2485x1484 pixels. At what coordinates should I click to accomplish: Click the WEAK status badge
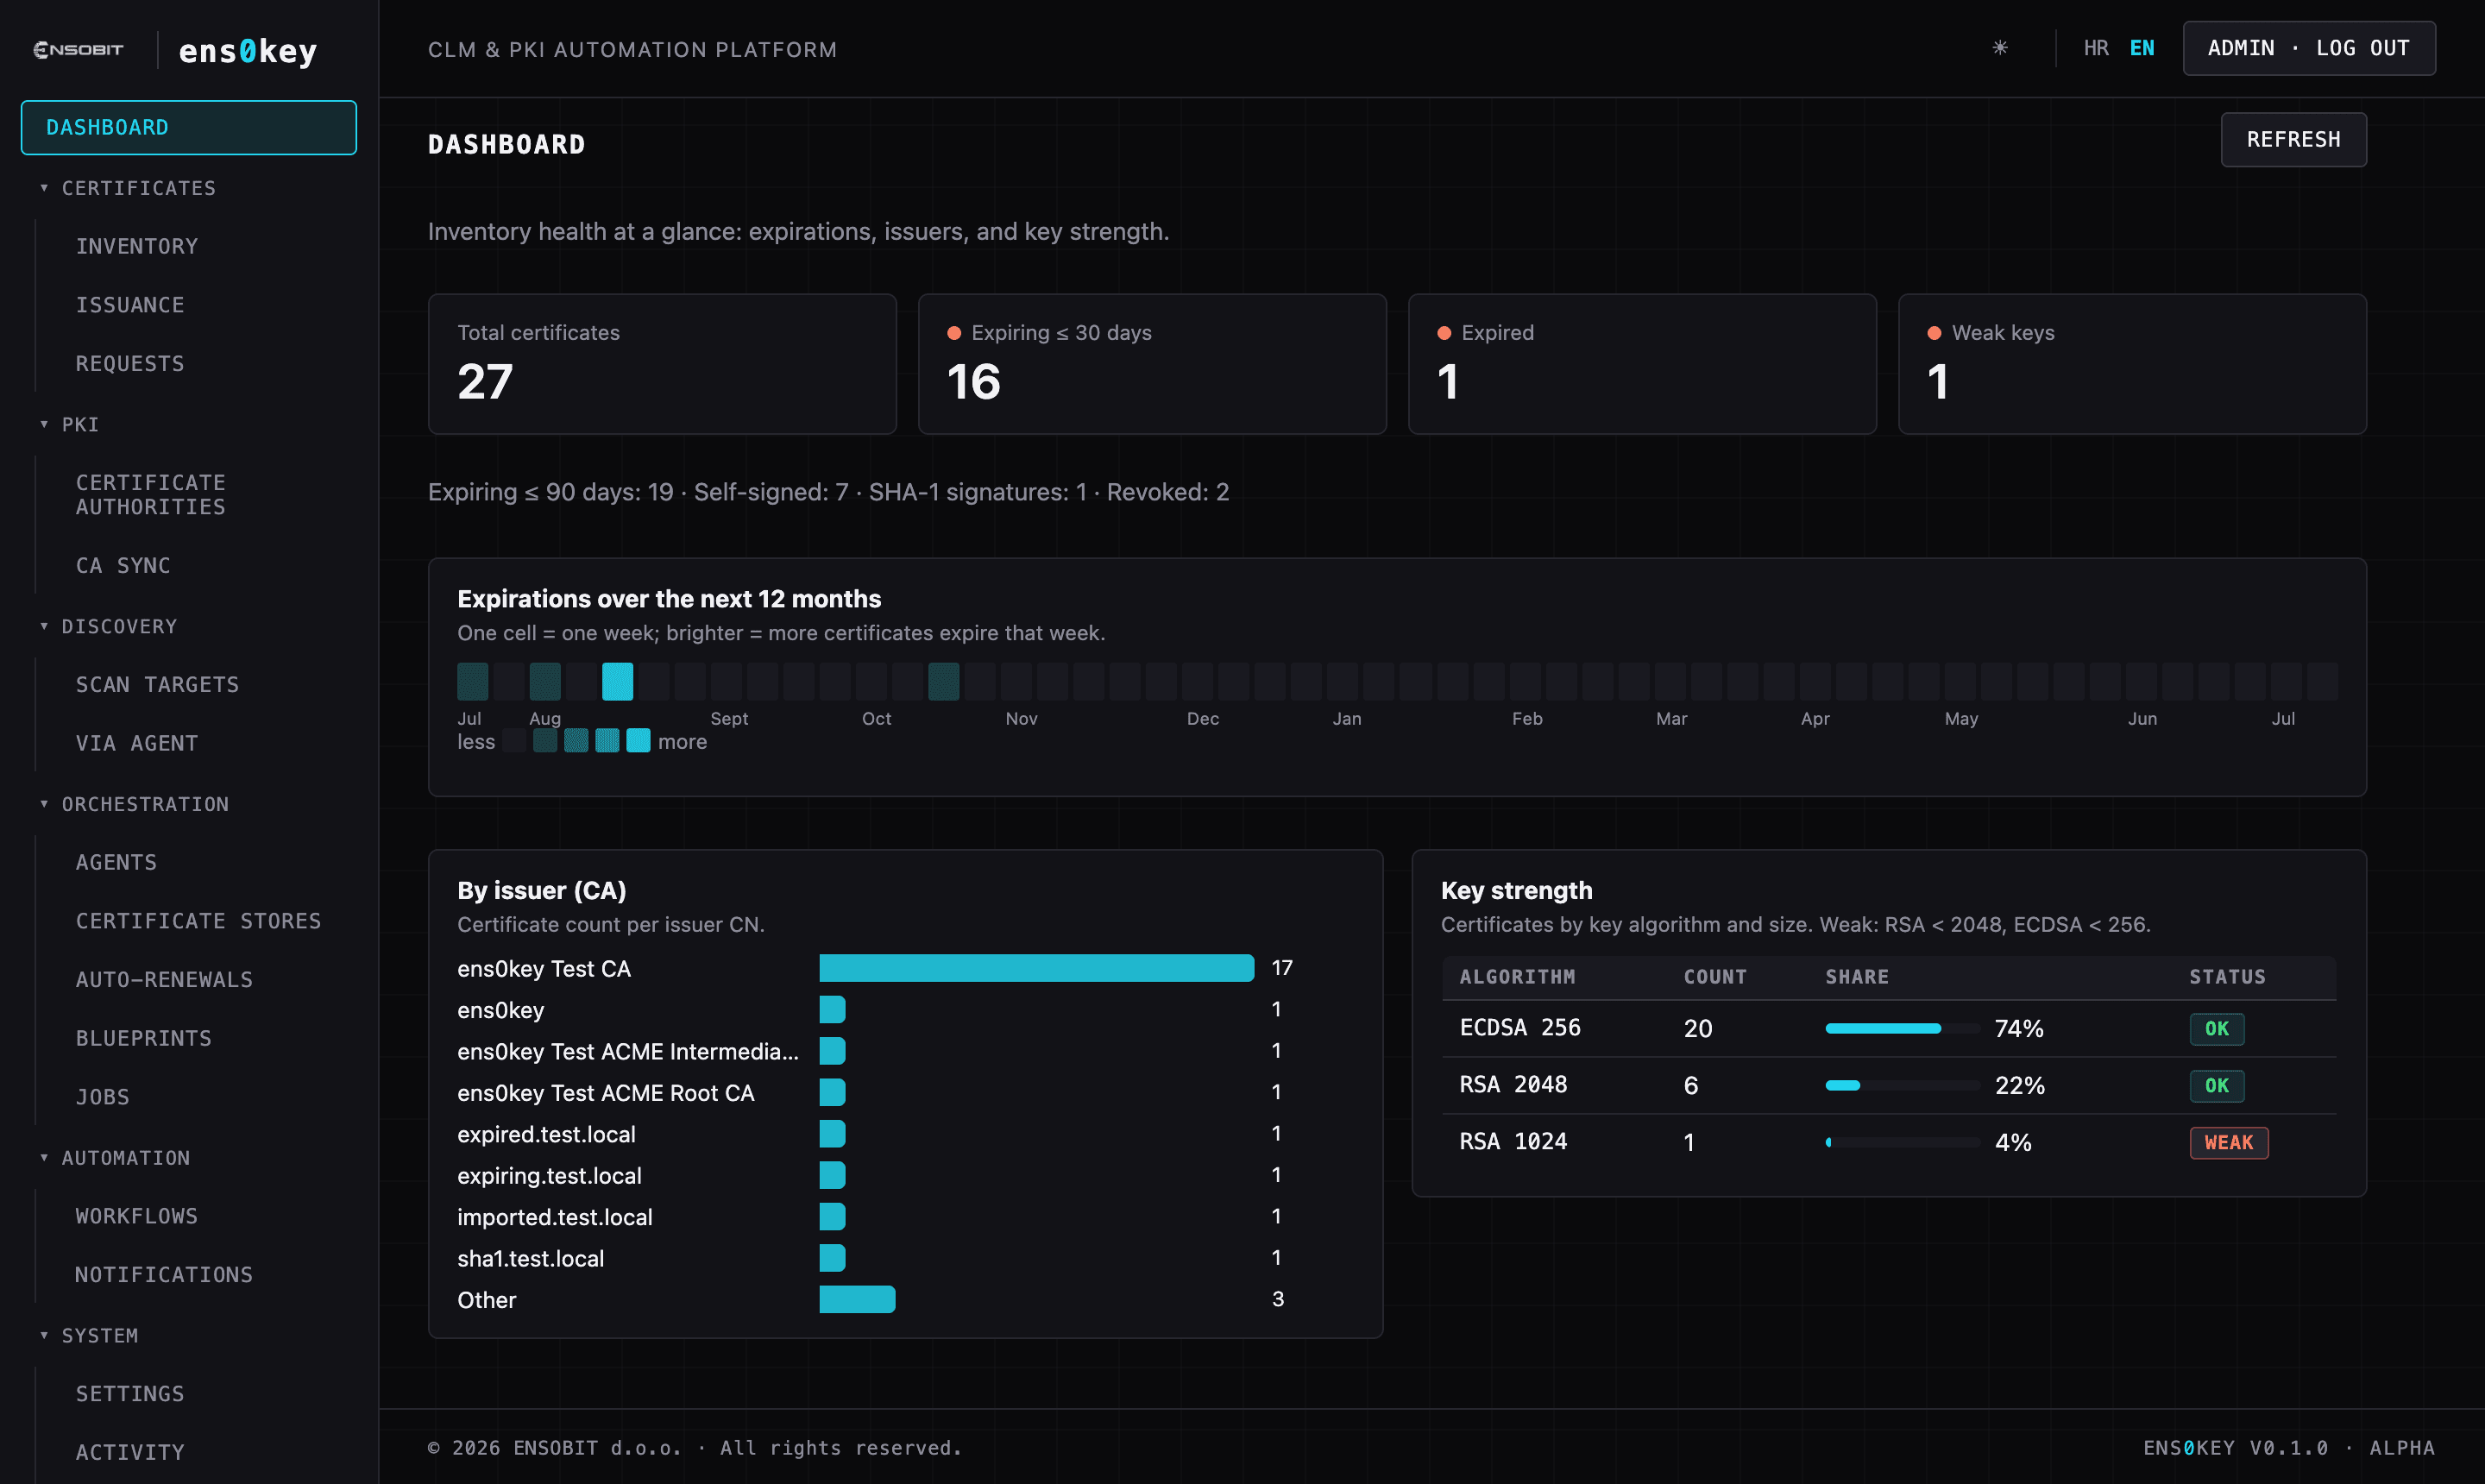point(2229,1142)
